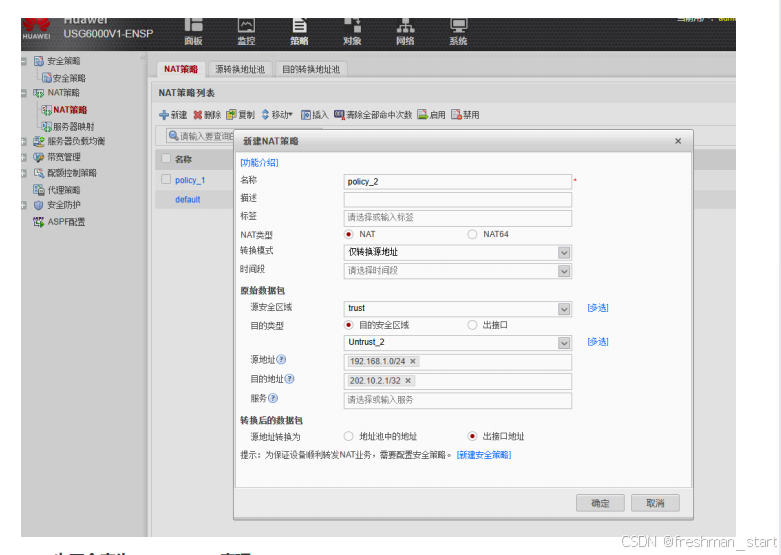Screen dimensions: 781x555
Task: Expand 服务器负载均衡 tree node
Action: 24,141
